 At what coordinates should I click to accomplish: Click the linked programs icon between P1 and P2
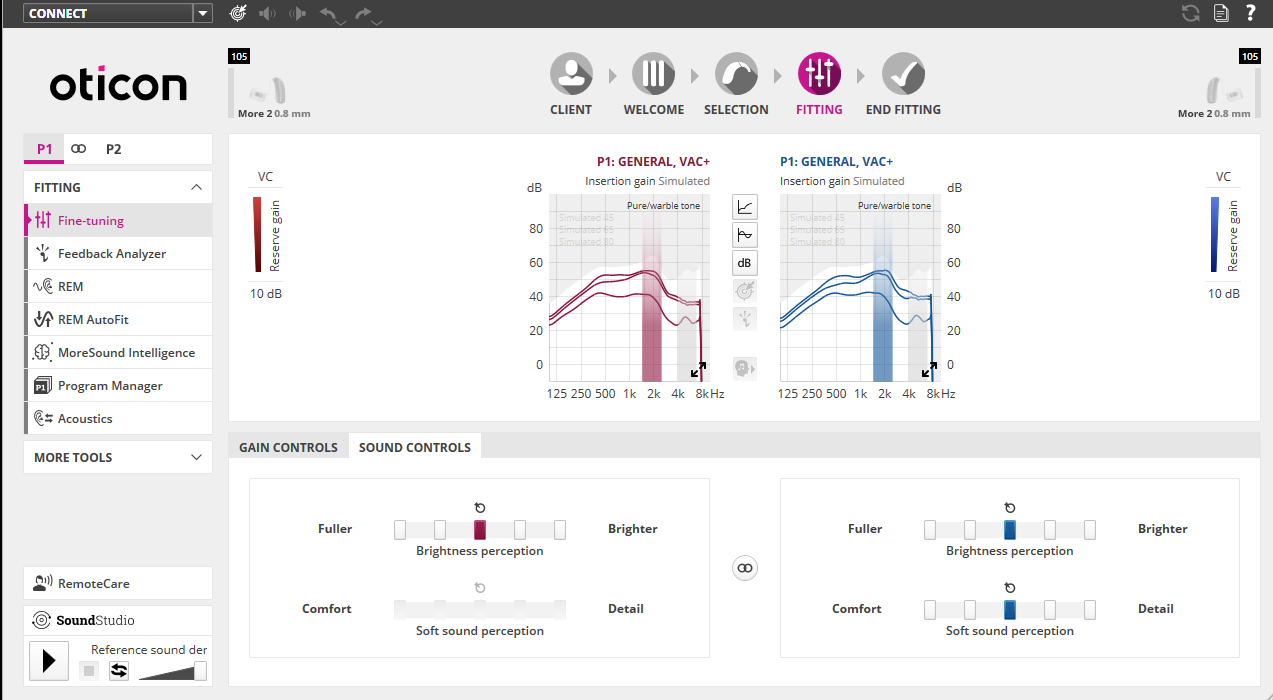(79, 149)
